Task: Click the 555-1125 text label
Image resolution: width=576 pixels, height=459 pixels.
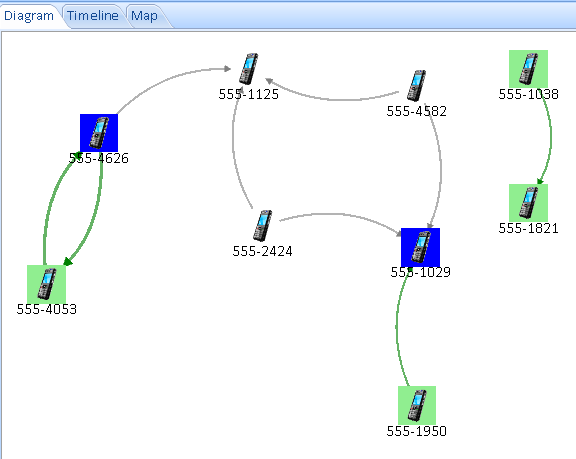Action: click(x=249, y=94)
